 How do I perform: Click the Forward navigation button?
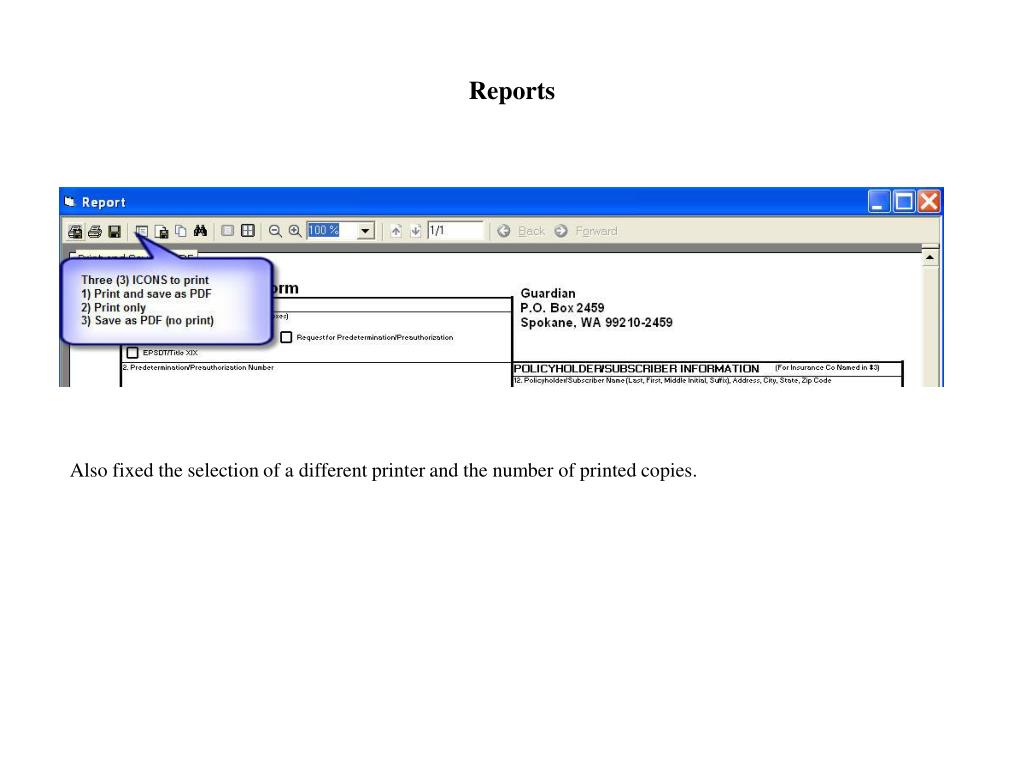pos(586,231)
